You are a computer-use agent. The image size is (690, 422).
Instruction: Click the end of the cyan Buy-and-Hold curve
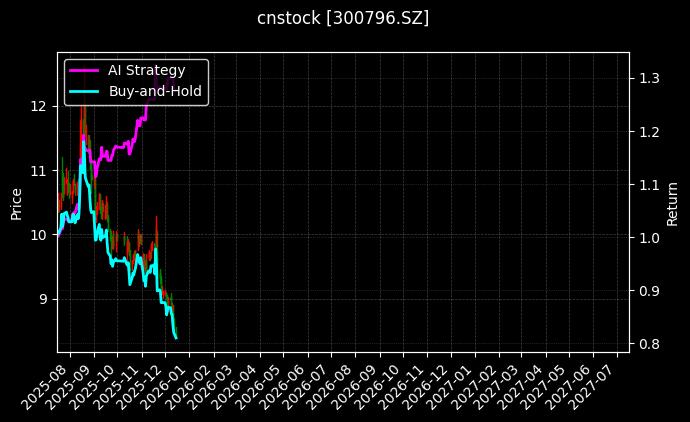(176, 338)
